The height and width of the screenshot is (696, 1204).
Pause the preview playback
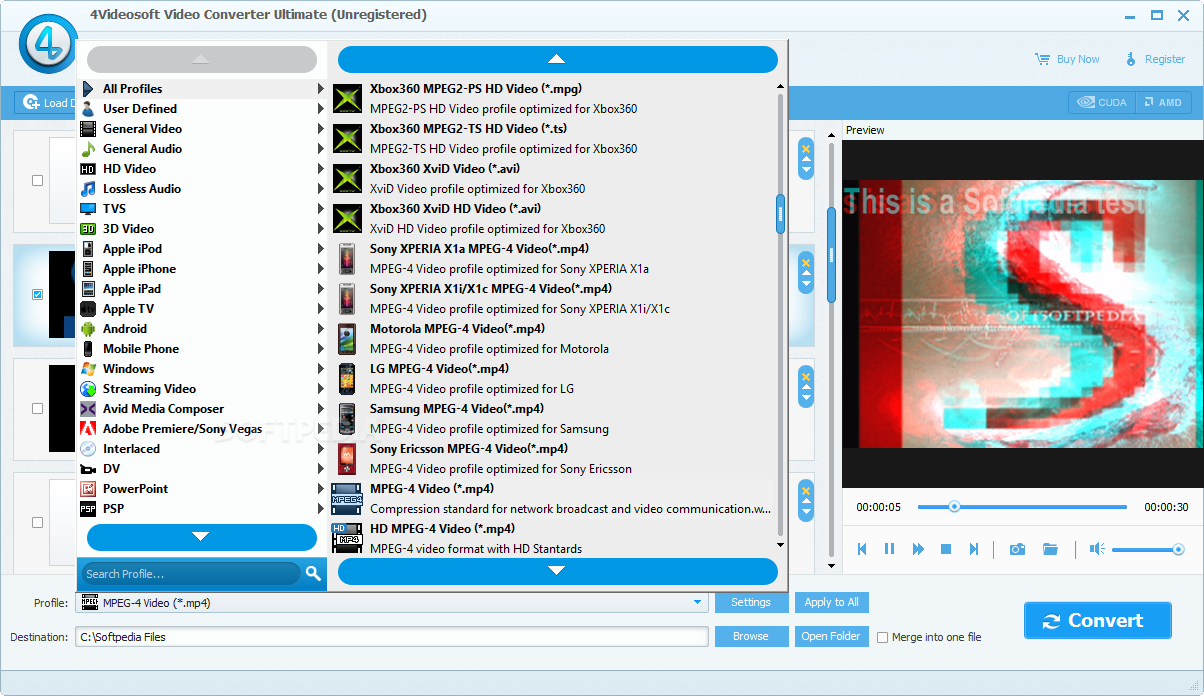point(889,549)
